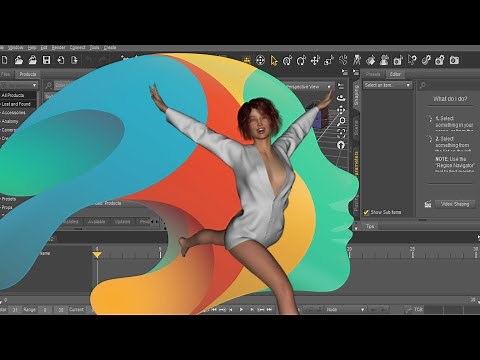Expand the Accessories category
The width and height of the screenshot is (480, 360).
(13, 113)
